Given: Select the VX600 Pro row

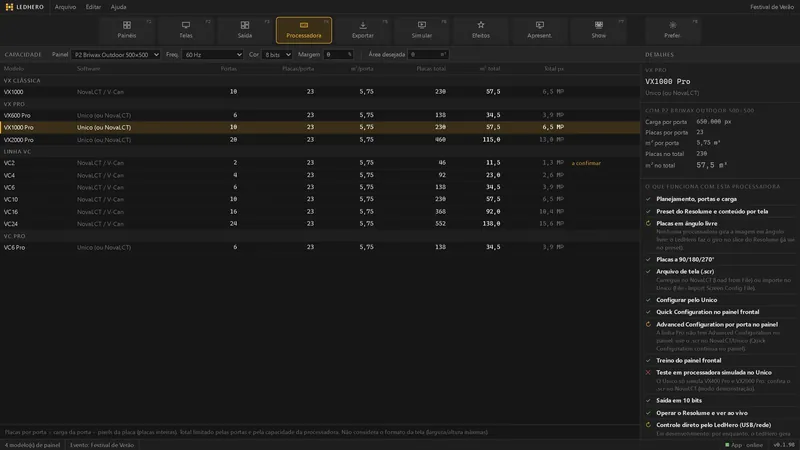Looking at the screenshot, I should (x=320, y=115).
